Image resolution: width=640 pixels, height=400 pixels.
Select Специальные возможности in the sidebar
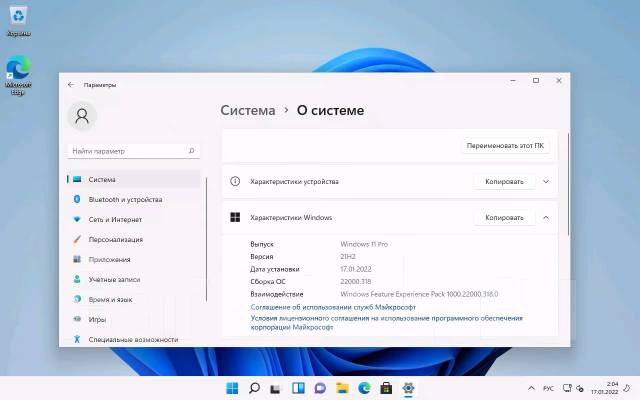[134, 339]
